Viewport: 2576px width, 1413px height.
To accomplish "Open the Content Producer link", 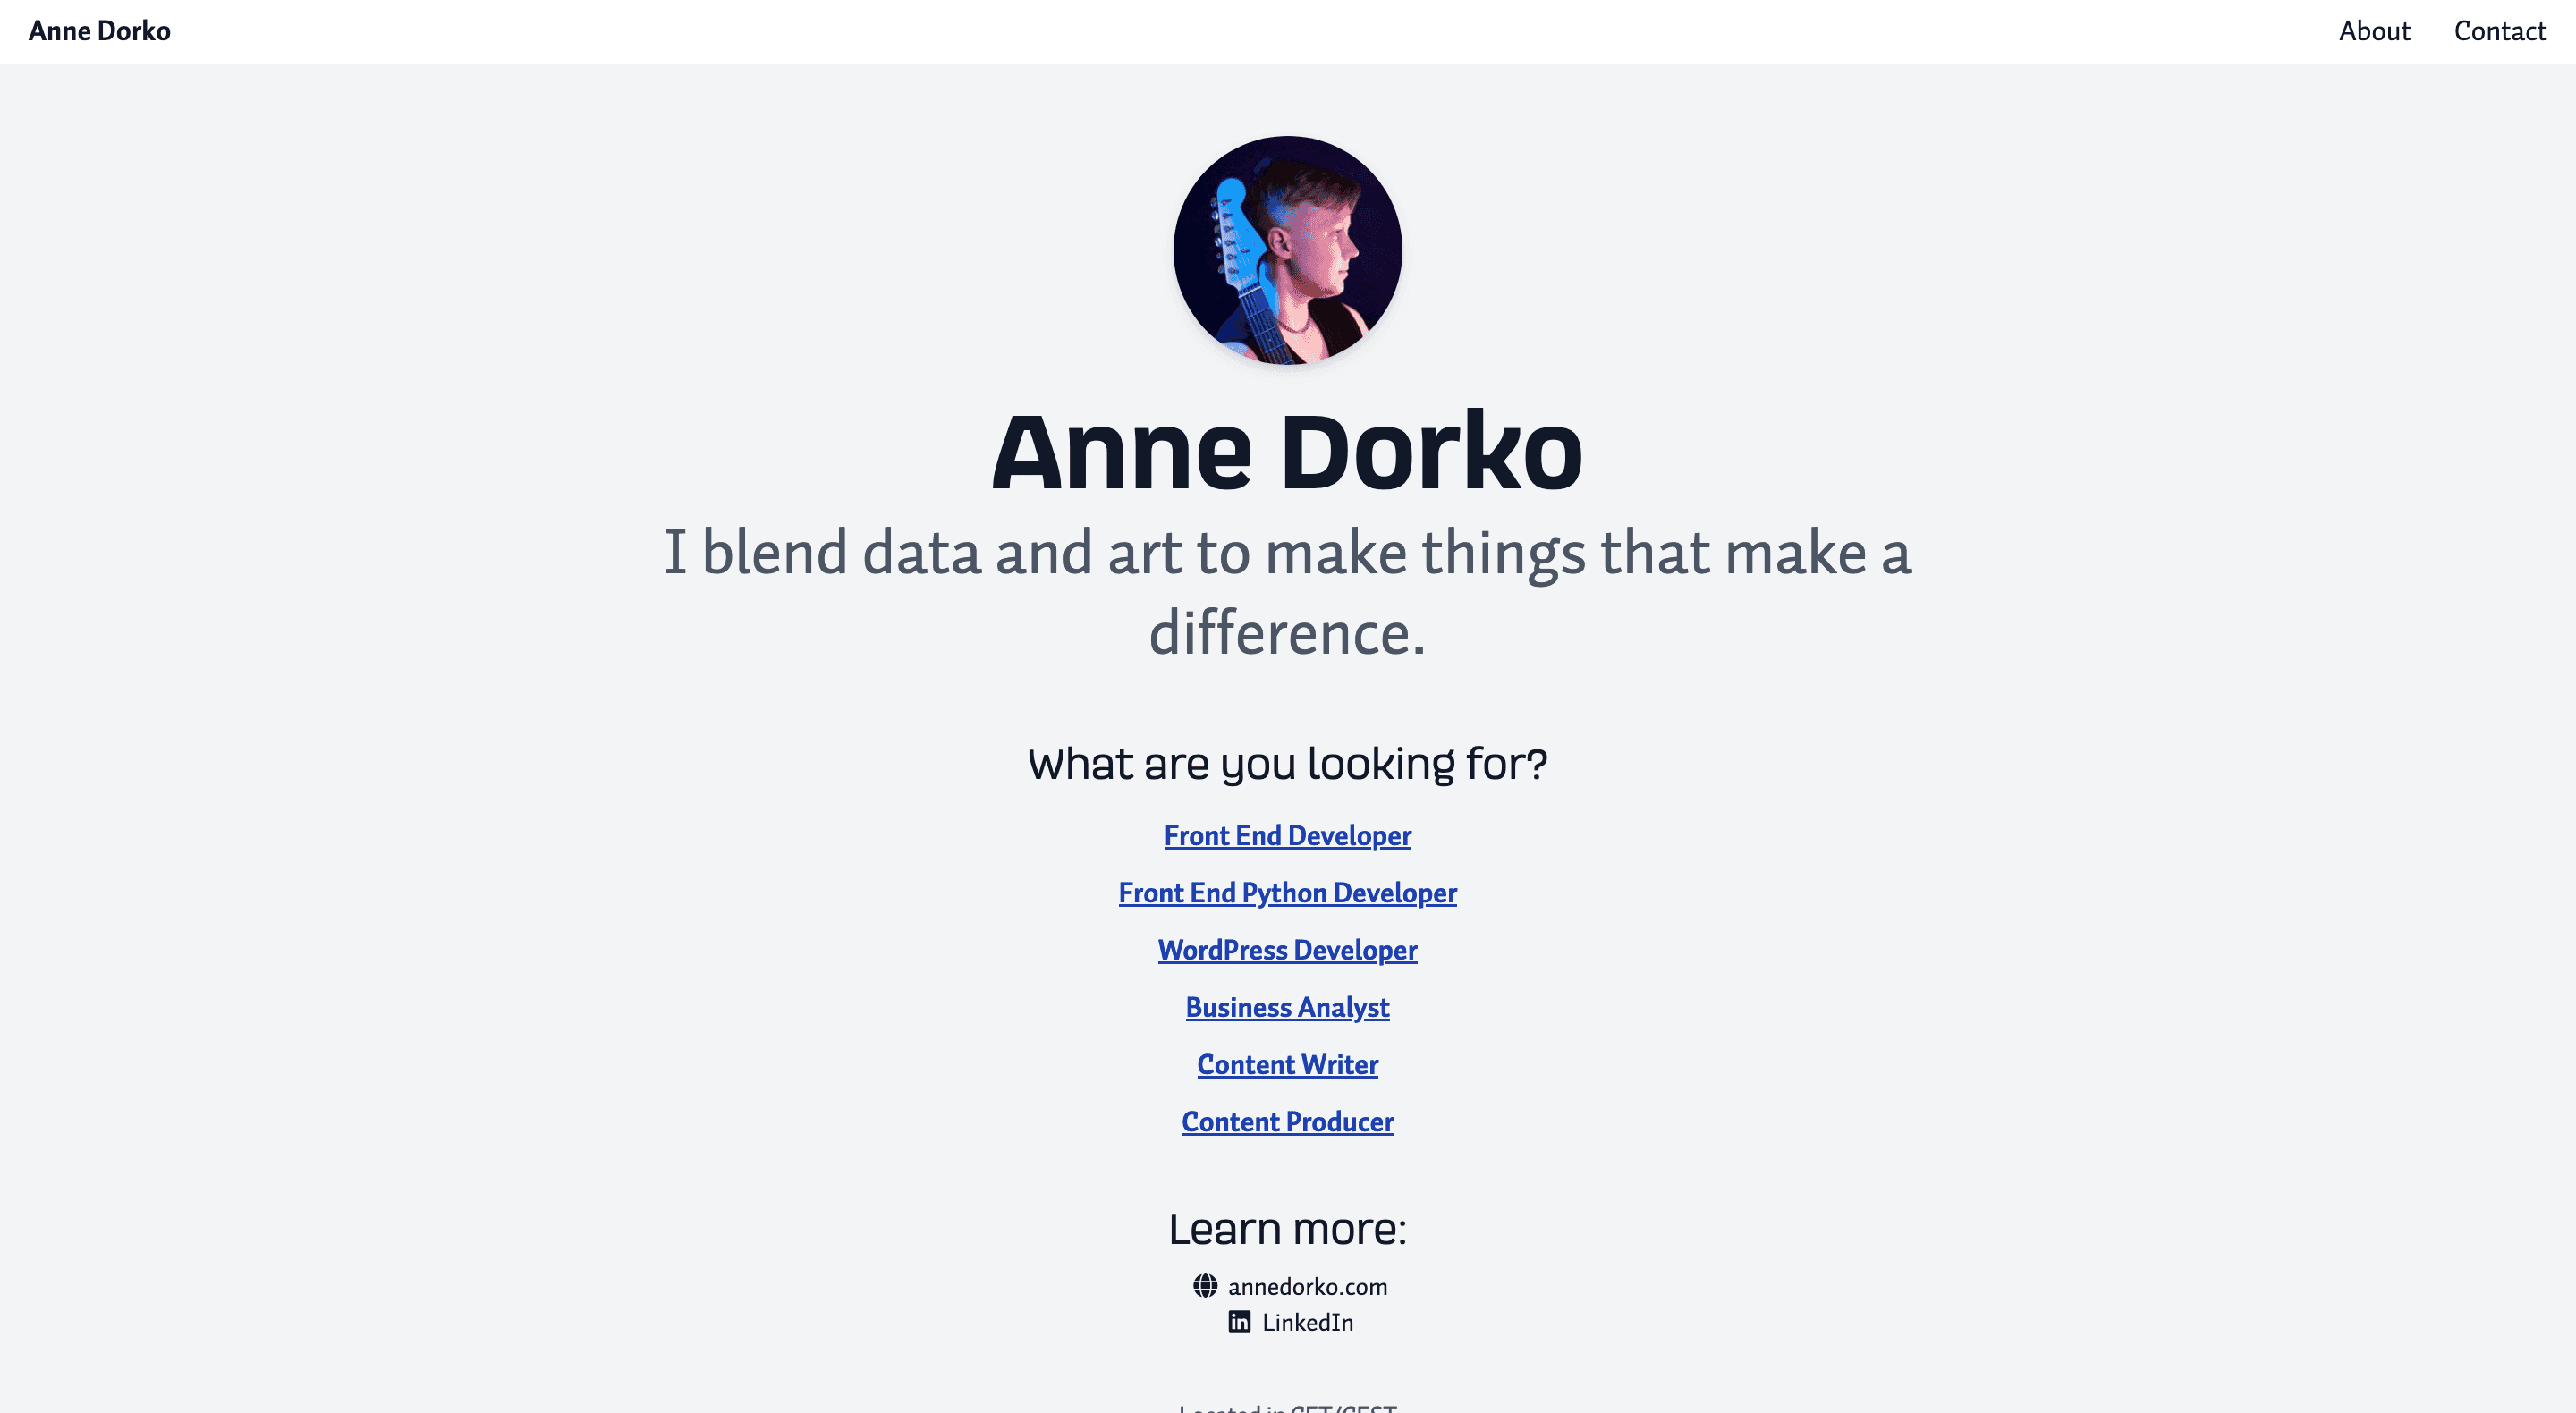I will coord(1287,1121).
